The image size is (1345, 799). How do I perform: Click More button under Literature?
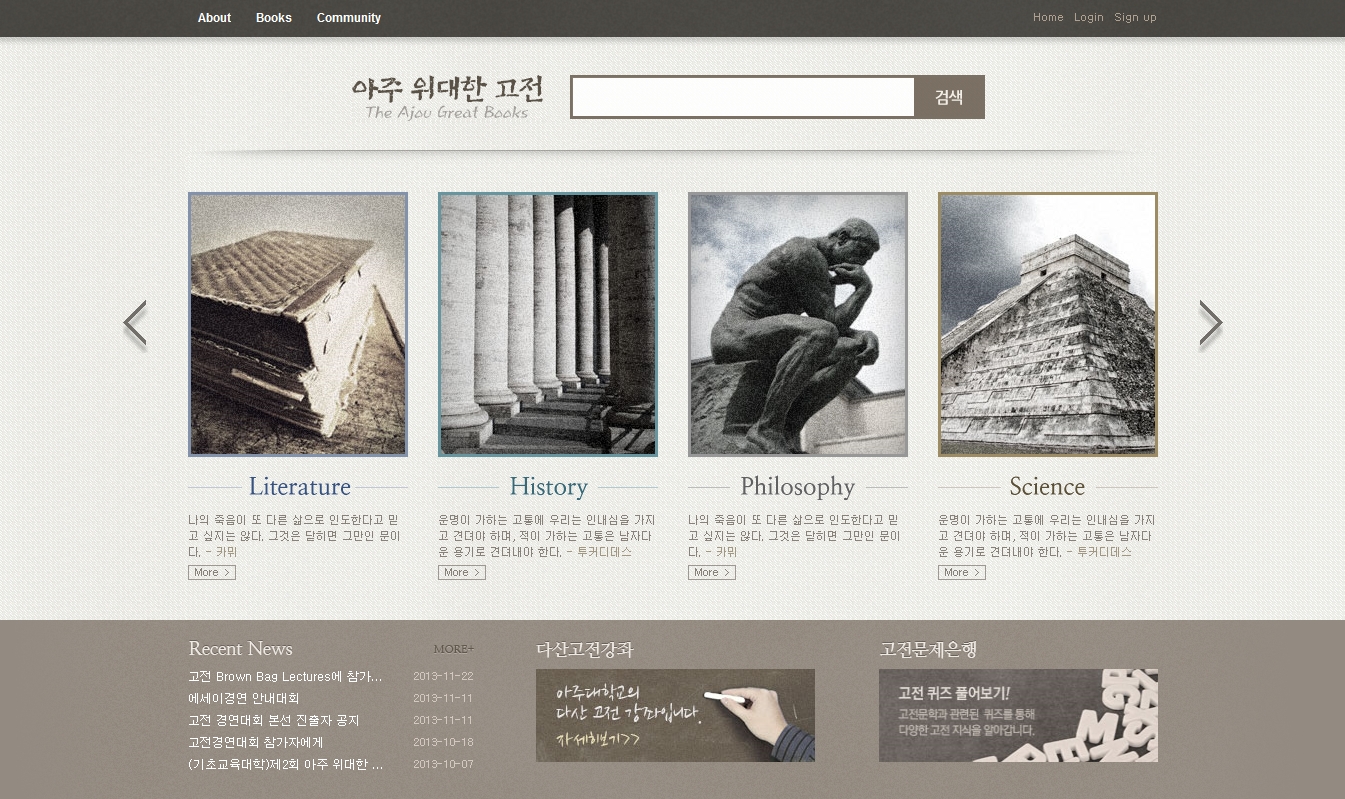click(212, 573)
